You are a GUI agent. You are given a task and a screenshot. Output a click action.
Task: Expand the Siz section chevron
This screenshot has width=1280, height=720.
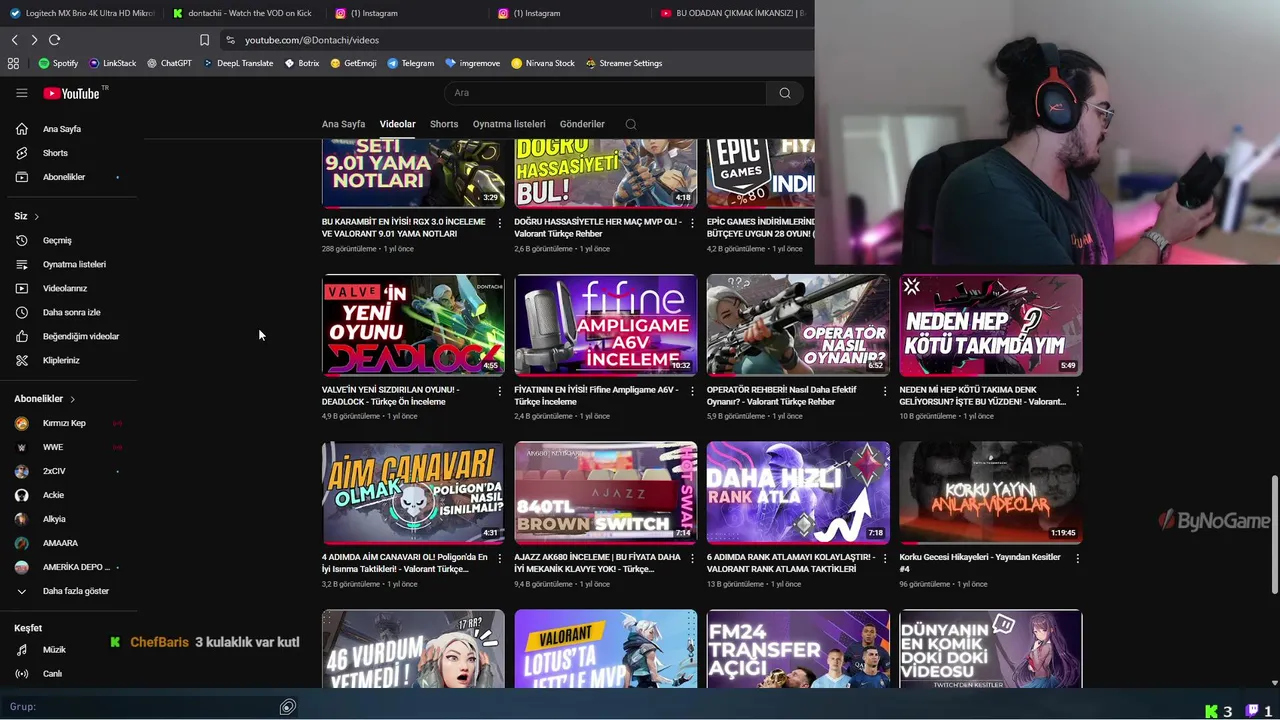pyautogui.click(x=37, y=216)
